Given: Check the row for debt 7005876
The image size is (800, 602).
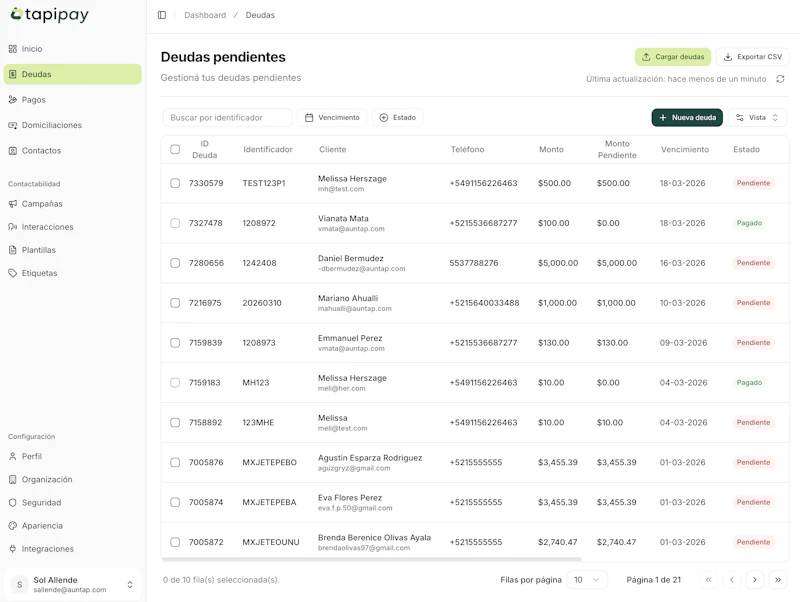Looking at the screenshot, I should tap(175, 462).
